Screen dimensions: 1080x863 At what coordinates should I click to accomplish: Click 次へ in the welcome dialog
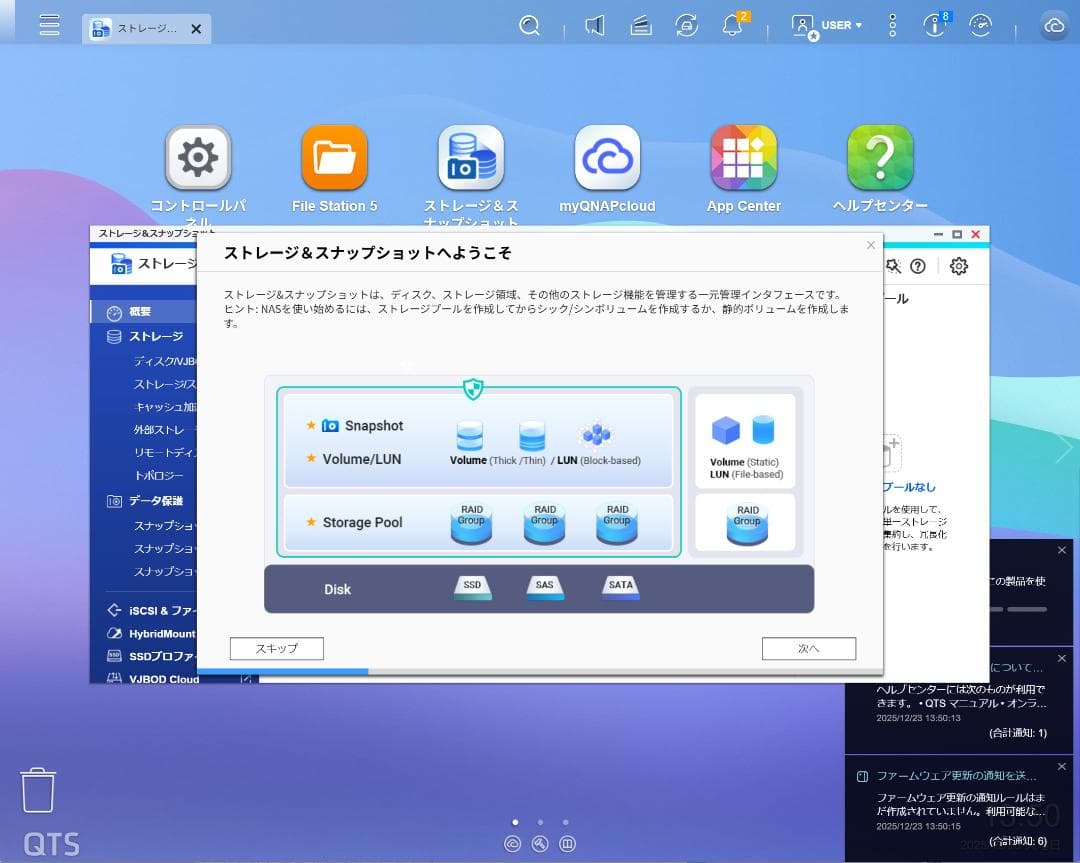808,648
